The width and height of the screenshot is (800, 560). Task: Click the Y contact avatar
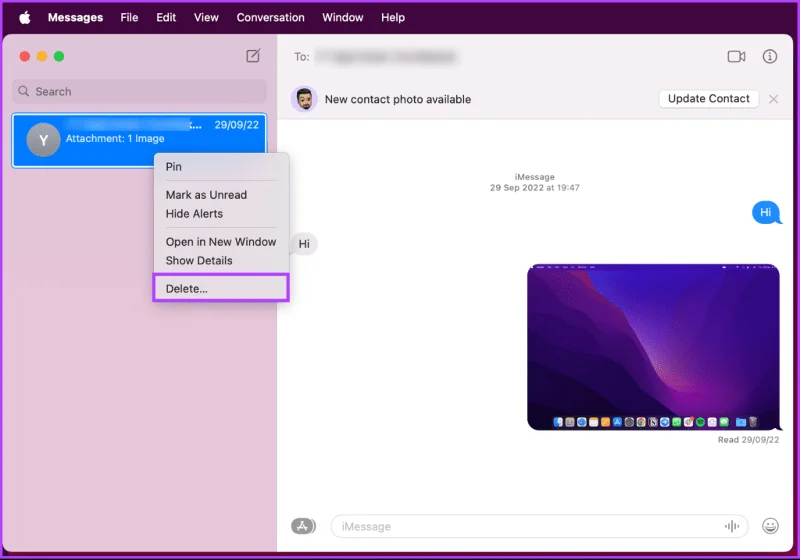coord(43,140)
